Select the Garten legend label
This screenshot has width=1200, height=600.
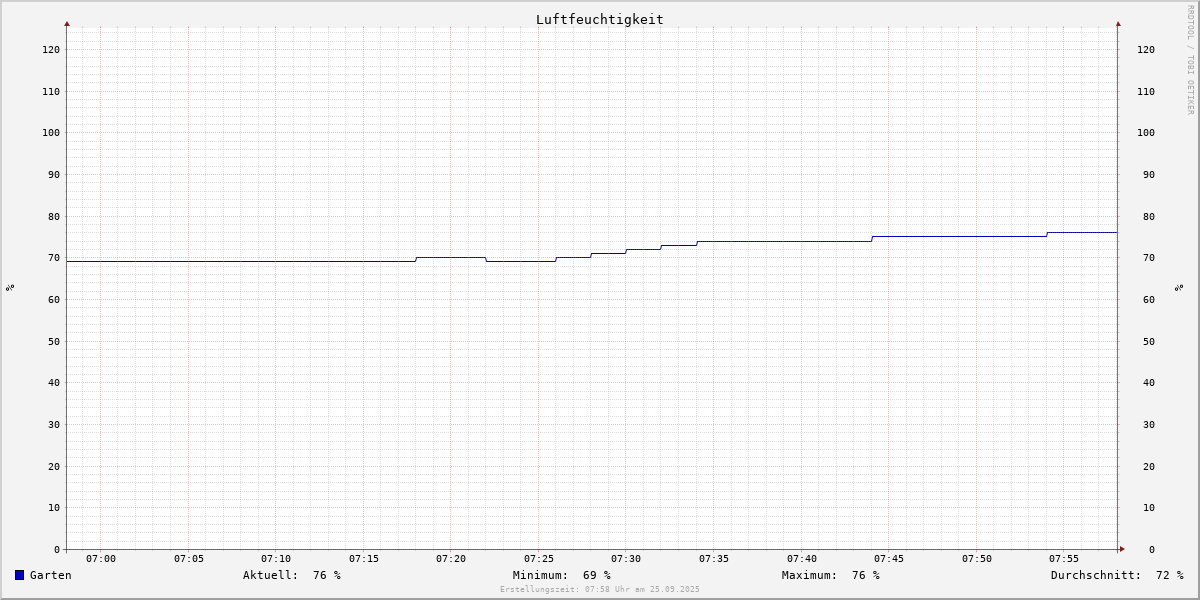(x=50, y=575)
